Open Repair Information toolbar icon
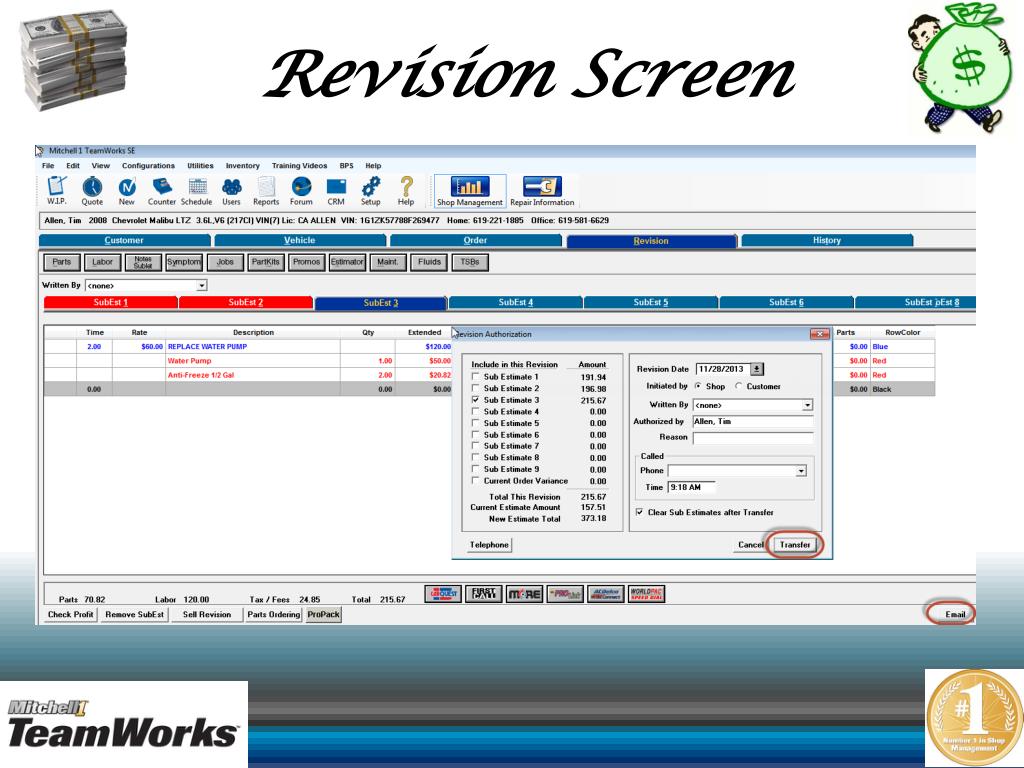Image resolution: width=1024 pixels, height=768 pixels. (x=542, y=191)
